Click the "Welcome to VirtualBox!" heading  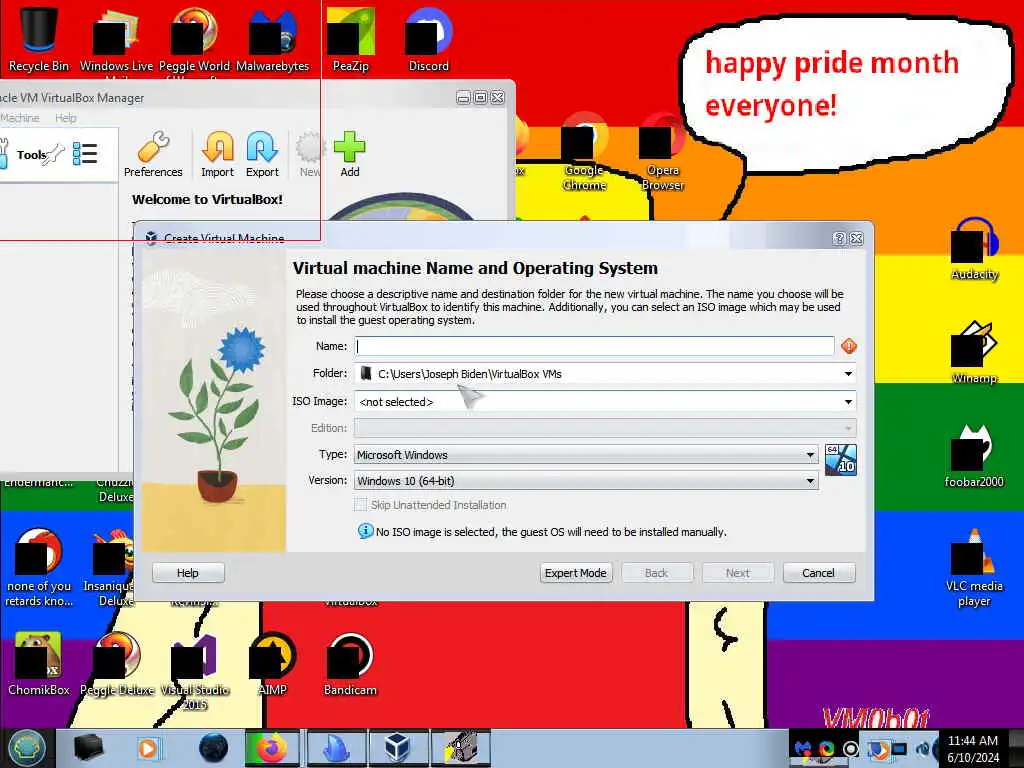pos(207,199)
